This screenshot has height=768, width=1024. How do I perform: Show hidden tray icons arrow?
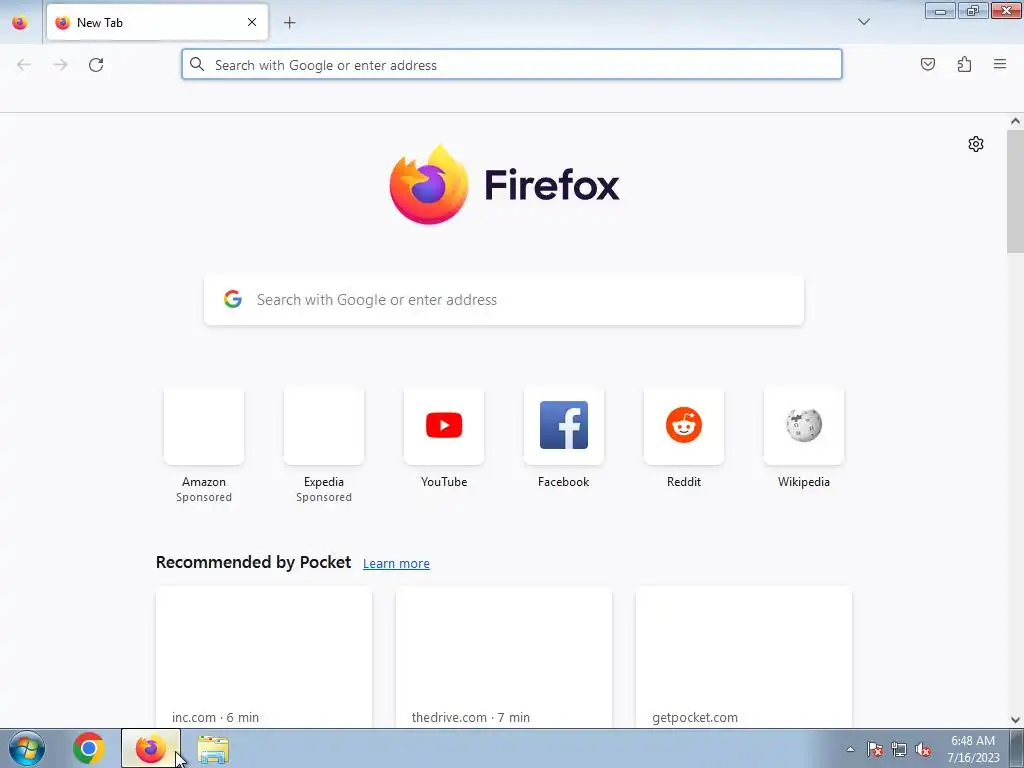[850, 749]
